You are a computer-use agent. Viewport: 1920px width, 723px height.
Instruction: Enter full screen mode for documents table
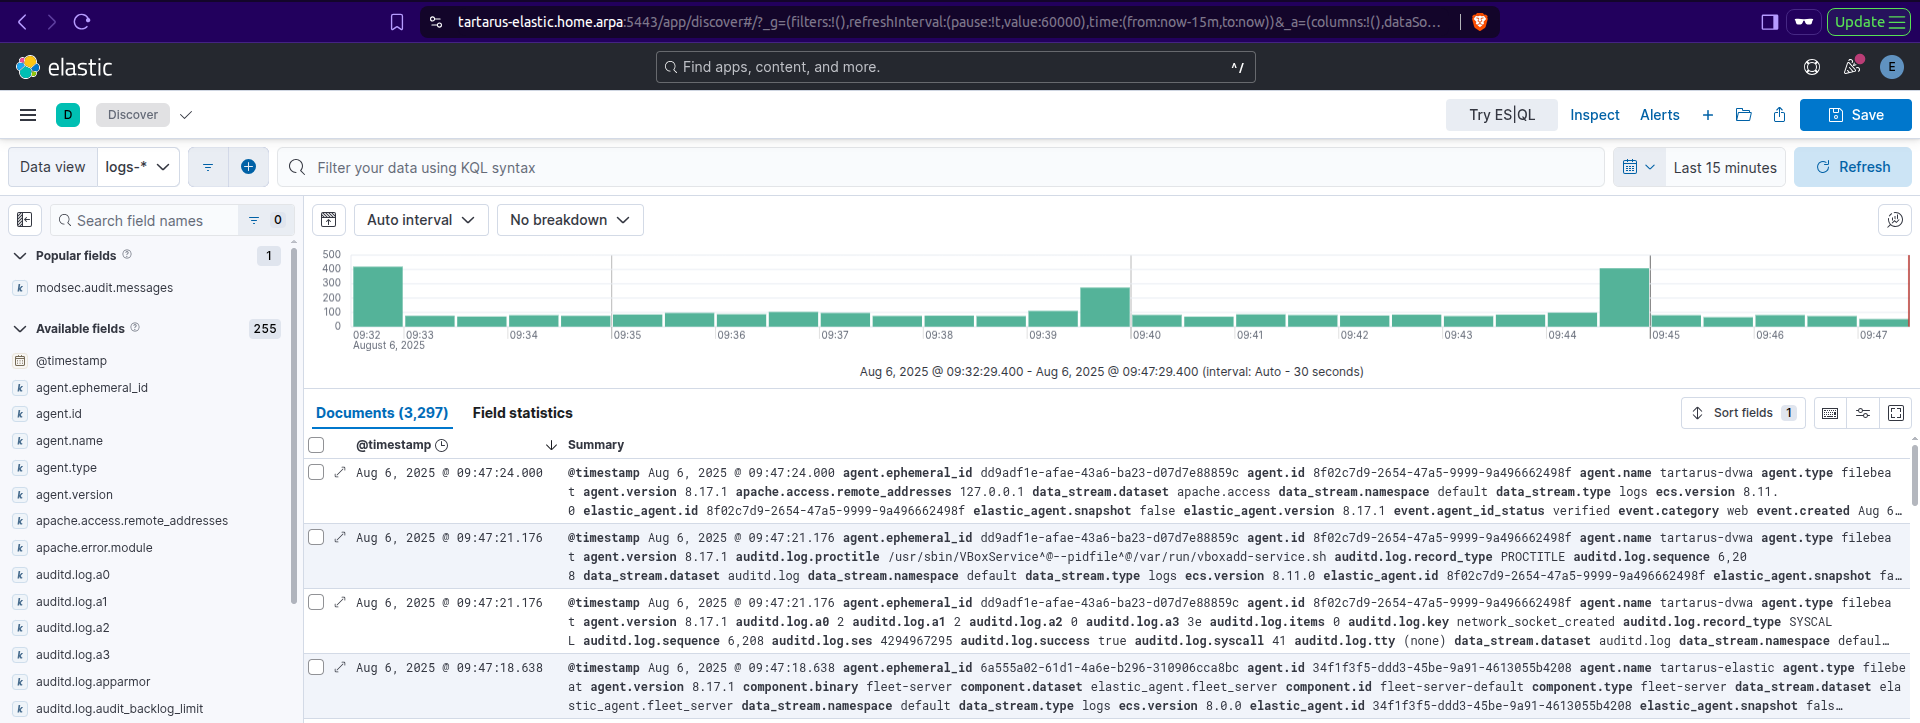[x=1895, y=413]
